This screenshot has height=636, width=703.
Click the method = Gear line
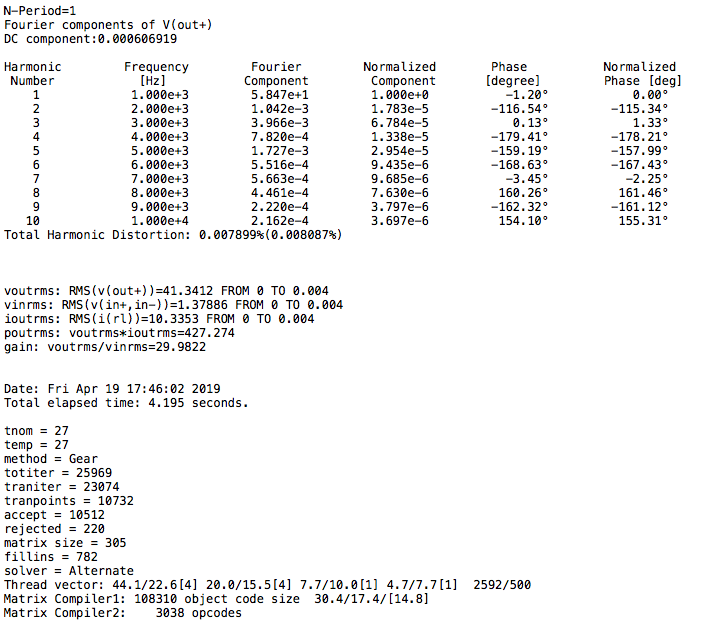[x=51, y=459]
